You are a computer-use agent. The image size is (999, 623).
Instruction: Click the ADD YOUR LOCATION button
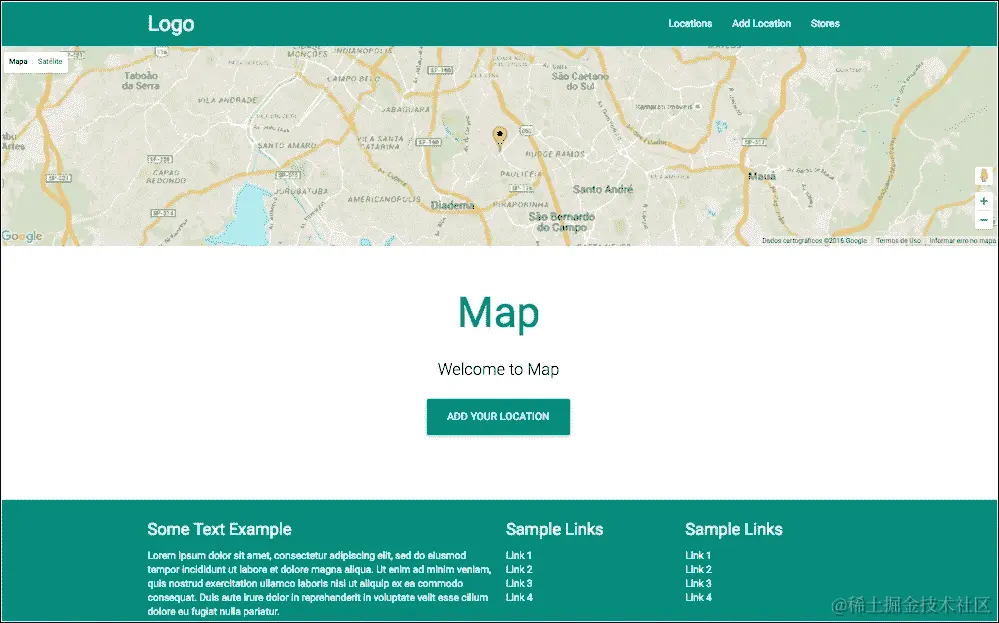(x=498, y=417)
